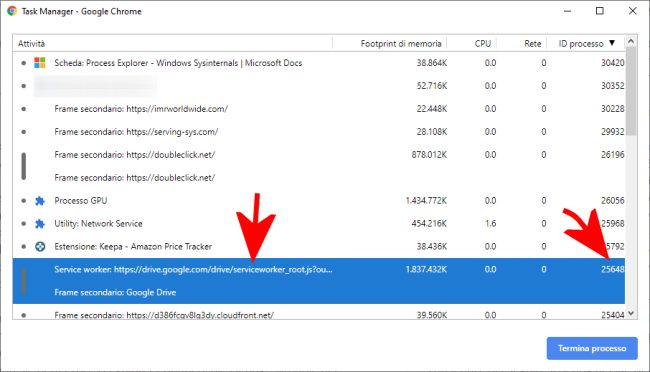Select Frame secondario imrworldwide.com row
Image resolution: width=650 pixels, height=372 pixels.
tap(319, 109)
